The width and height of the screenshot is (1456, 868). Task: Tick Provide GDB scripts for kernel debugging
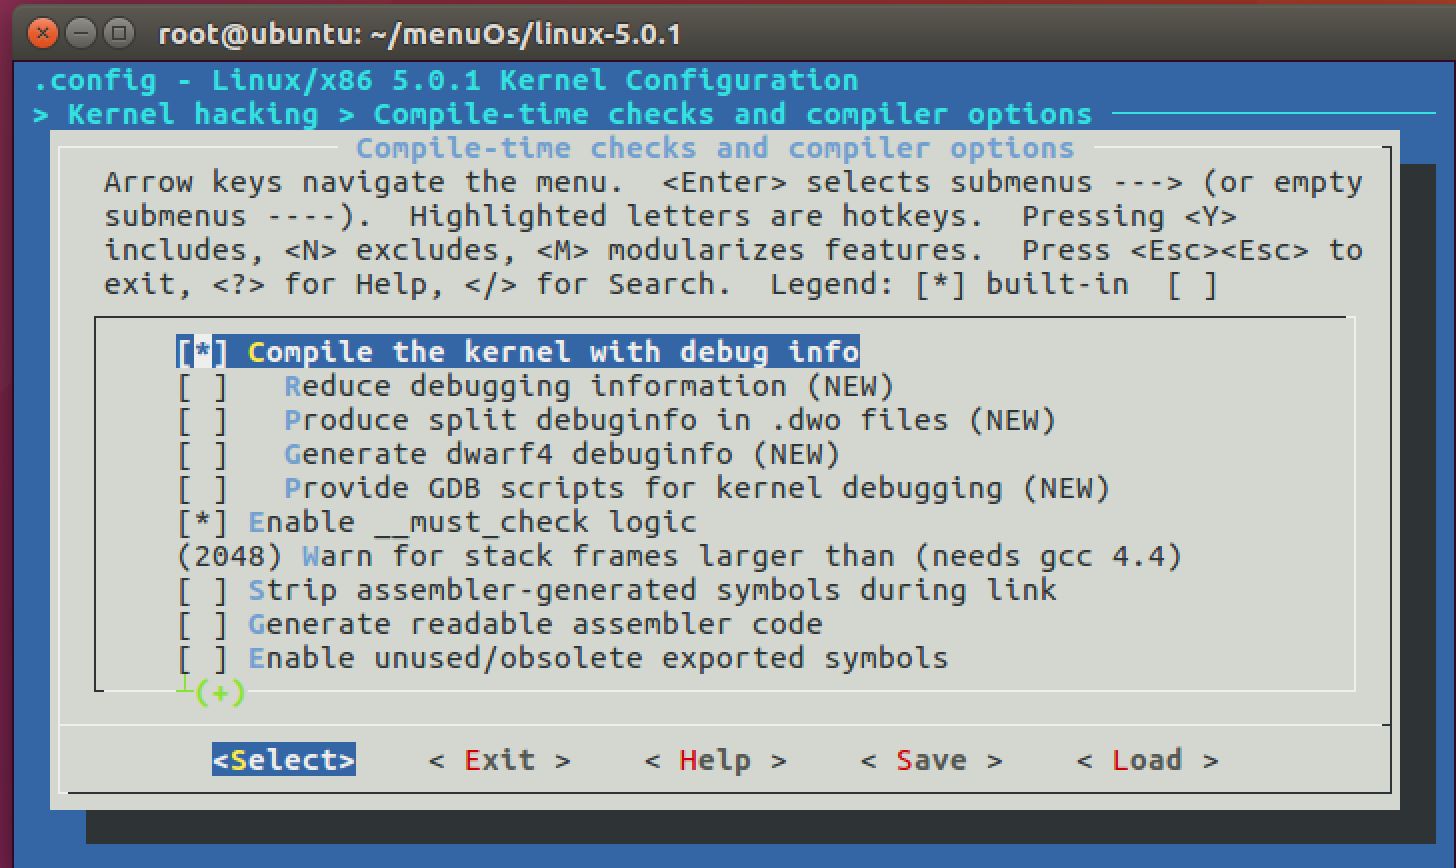point(203,488)
